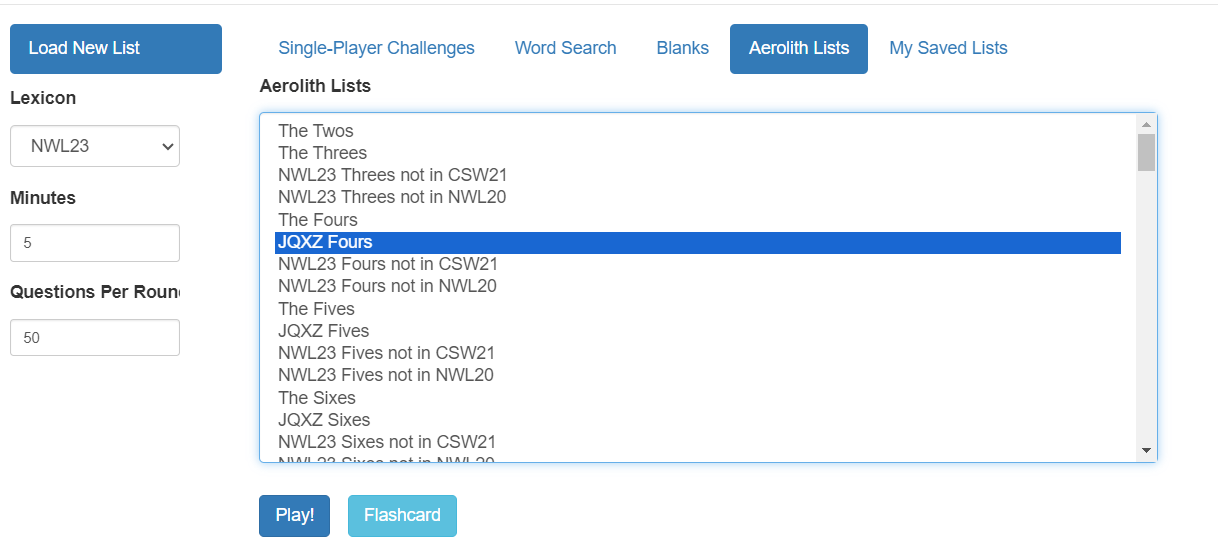
Task: Click the Flashcard button
Action: (402, 516)
